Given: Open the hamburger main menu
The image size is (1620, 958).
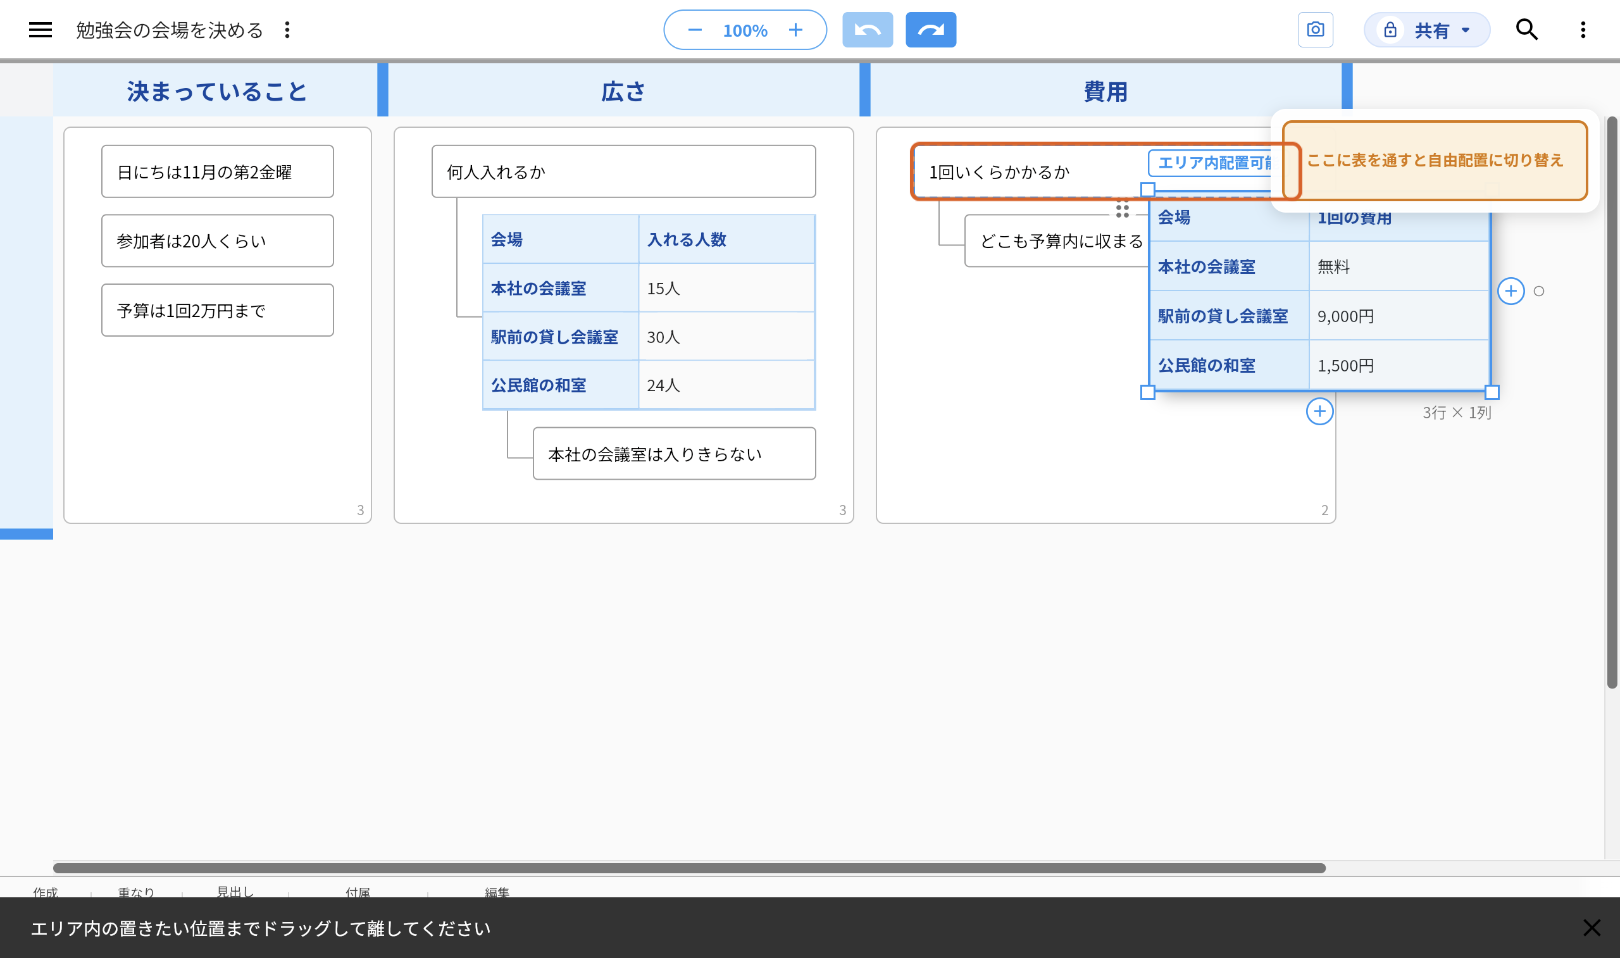Looking at the screenshot, I should pyautogui.click(x=40, y=30).
